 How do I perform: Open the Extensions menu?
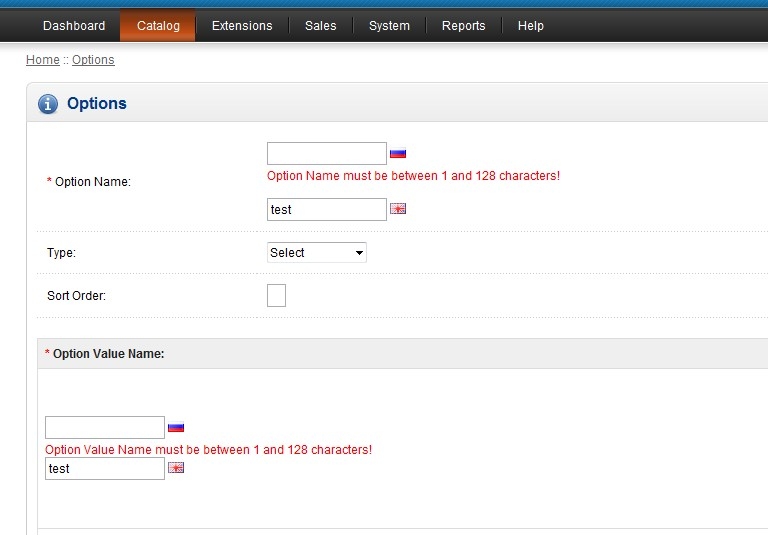pyautogui.click(x=242, y=26)
